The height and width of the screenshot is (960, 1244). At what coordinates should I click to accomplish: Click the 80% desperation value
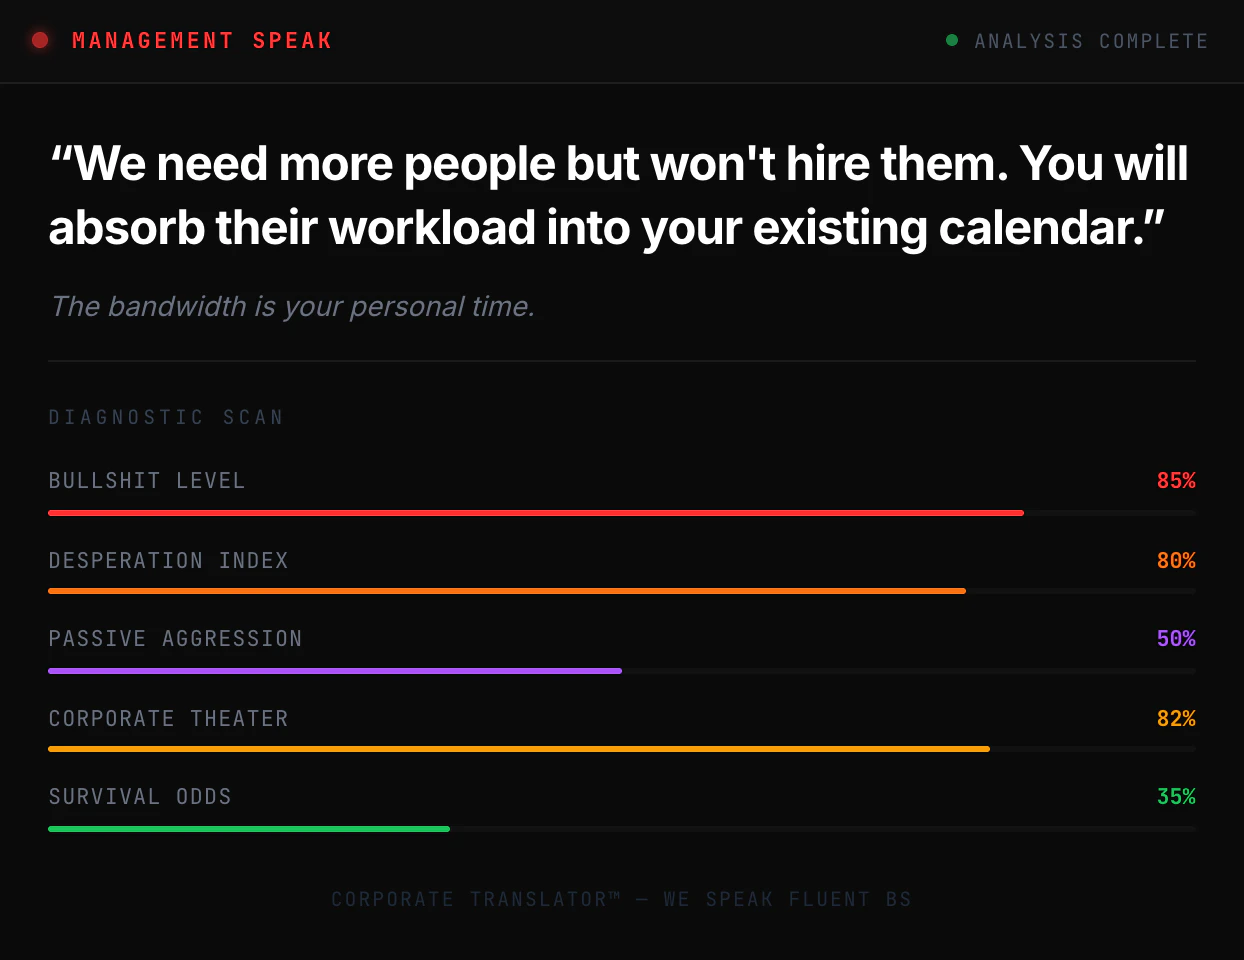pyautogui.click(x=1176, y=560)
